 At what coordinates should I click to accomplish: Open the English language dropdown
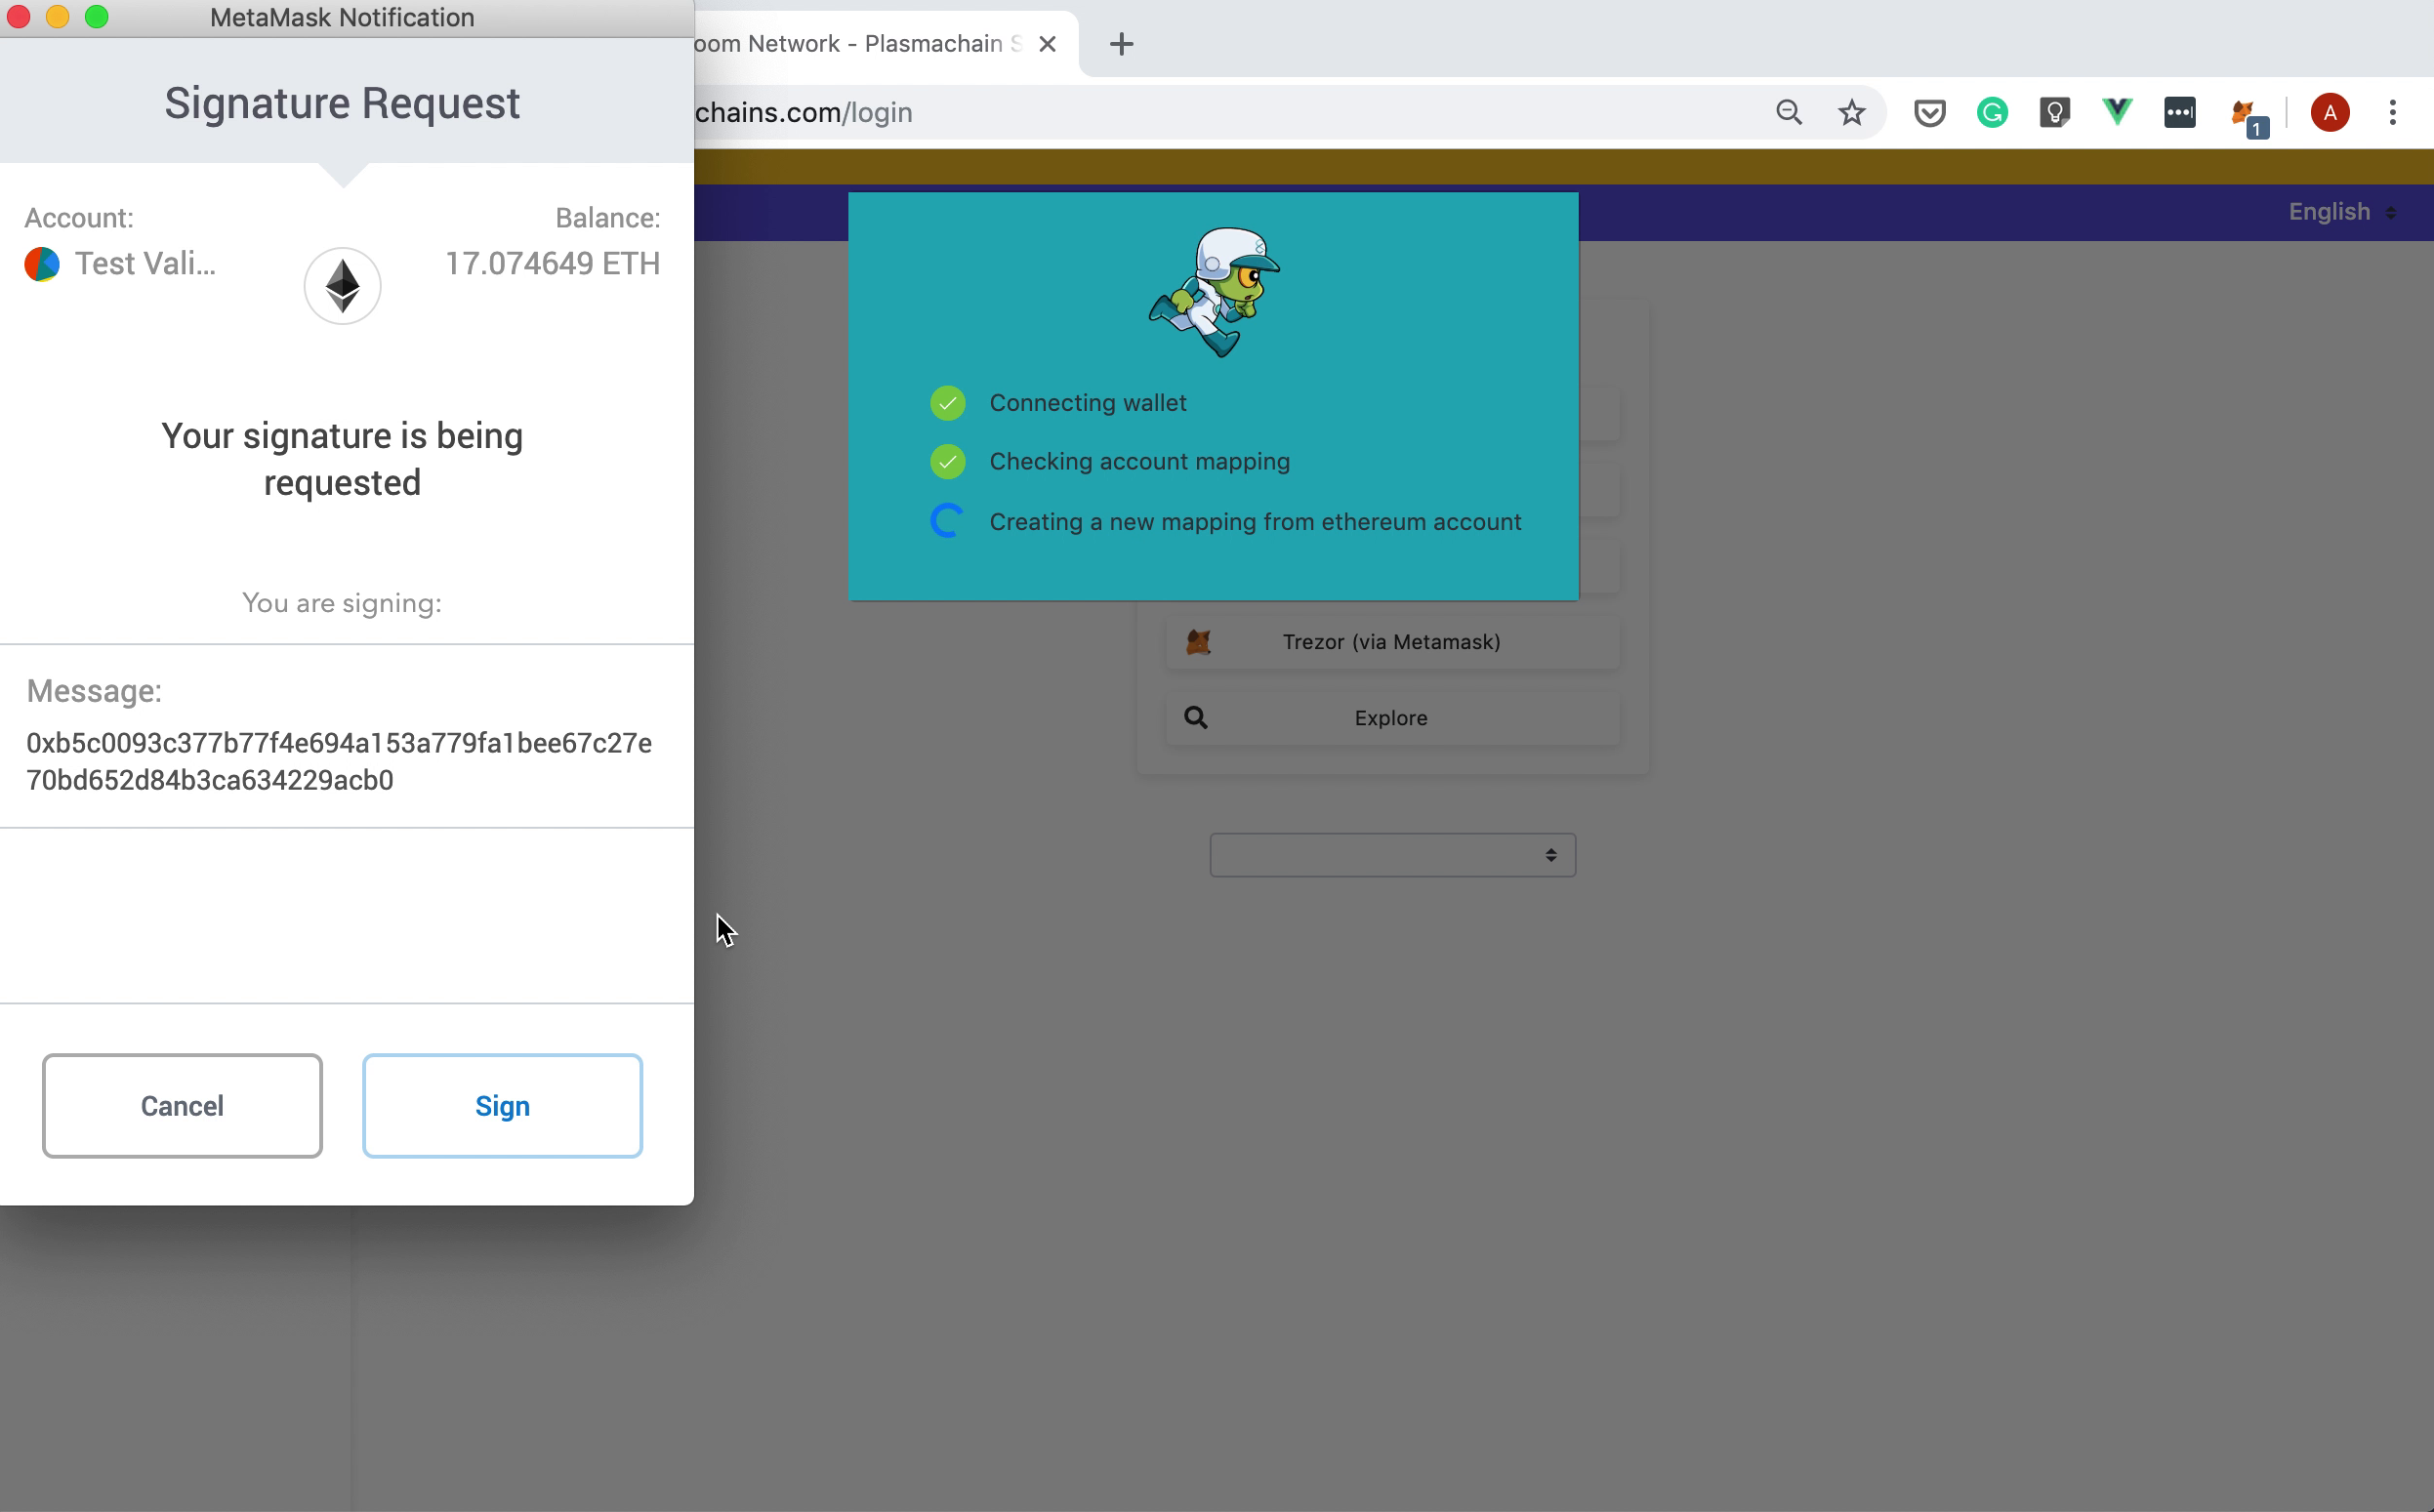[2341, 212]
